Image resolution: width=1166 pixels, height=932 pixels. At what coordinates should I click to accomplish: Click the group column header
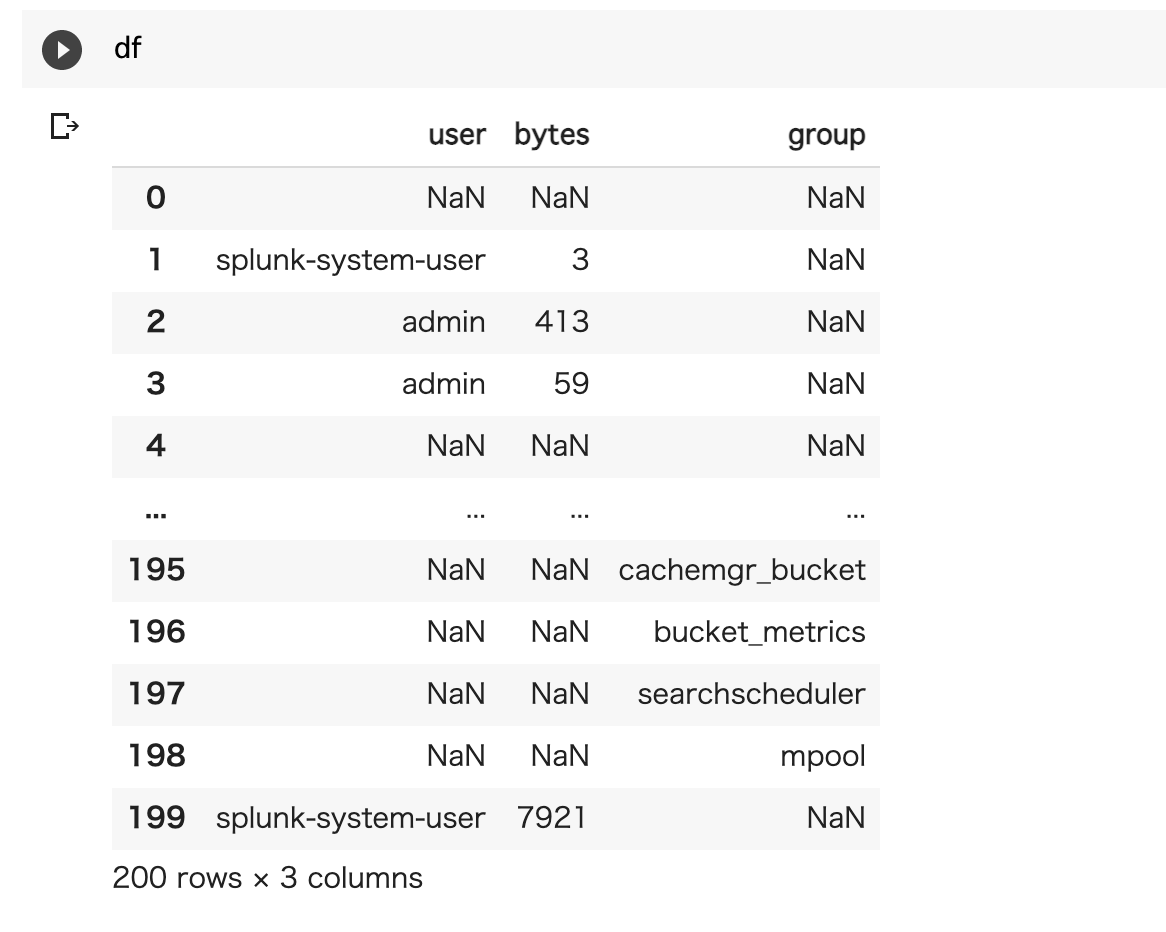click(x=826, y=134)
